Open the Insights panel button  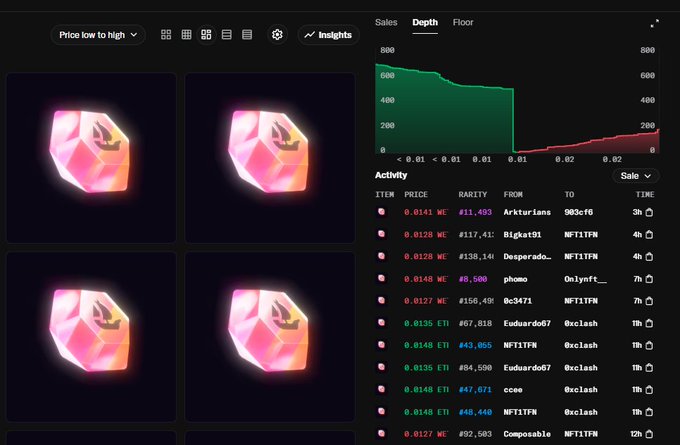point(328,35)
